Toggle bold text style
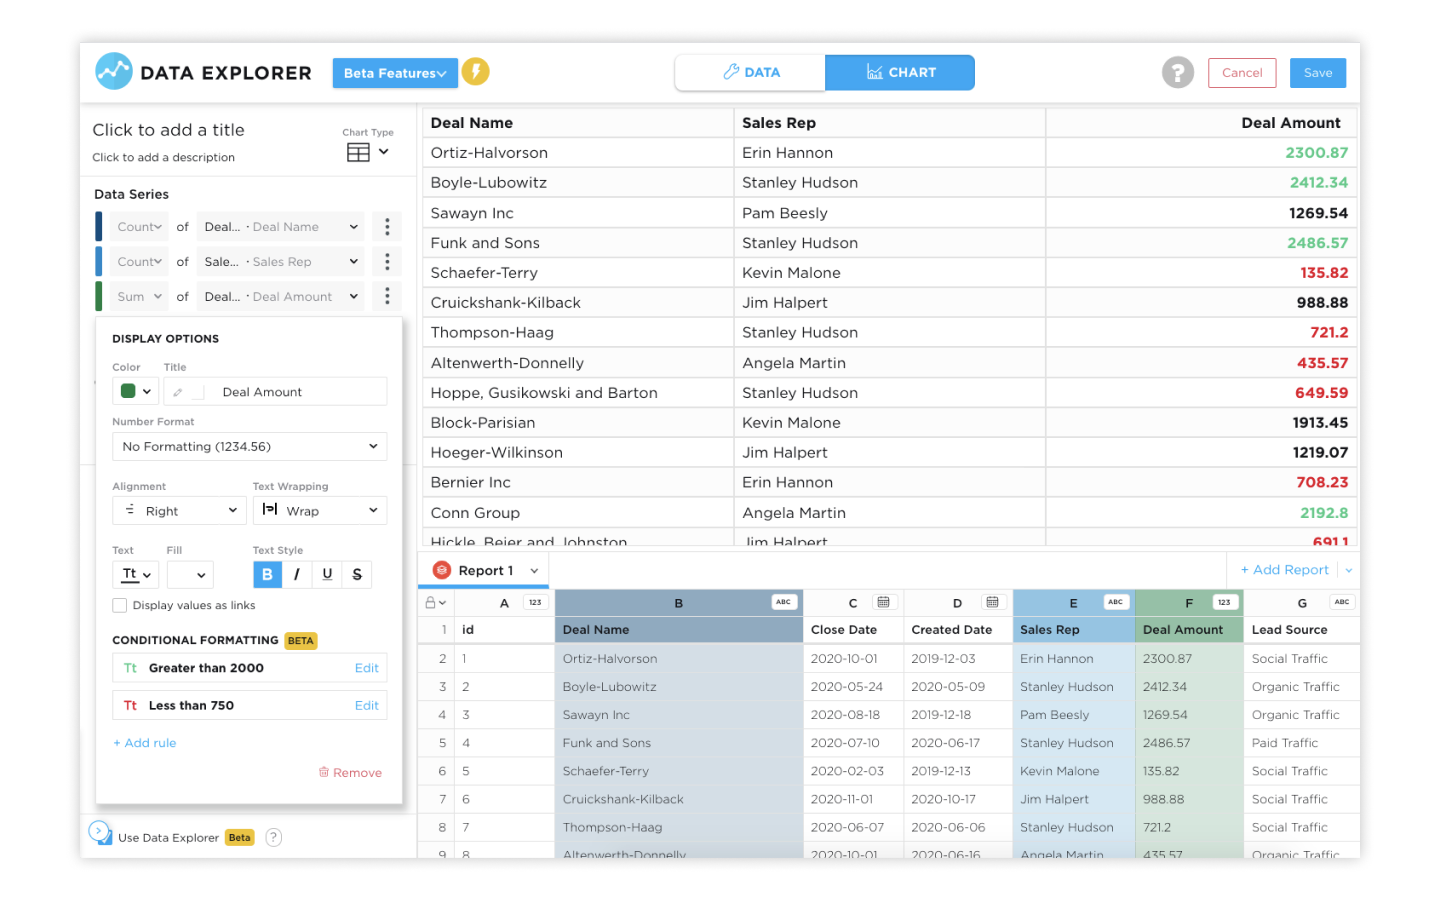The height and width of the screenshot is (900, 1440). pos(267,575)
